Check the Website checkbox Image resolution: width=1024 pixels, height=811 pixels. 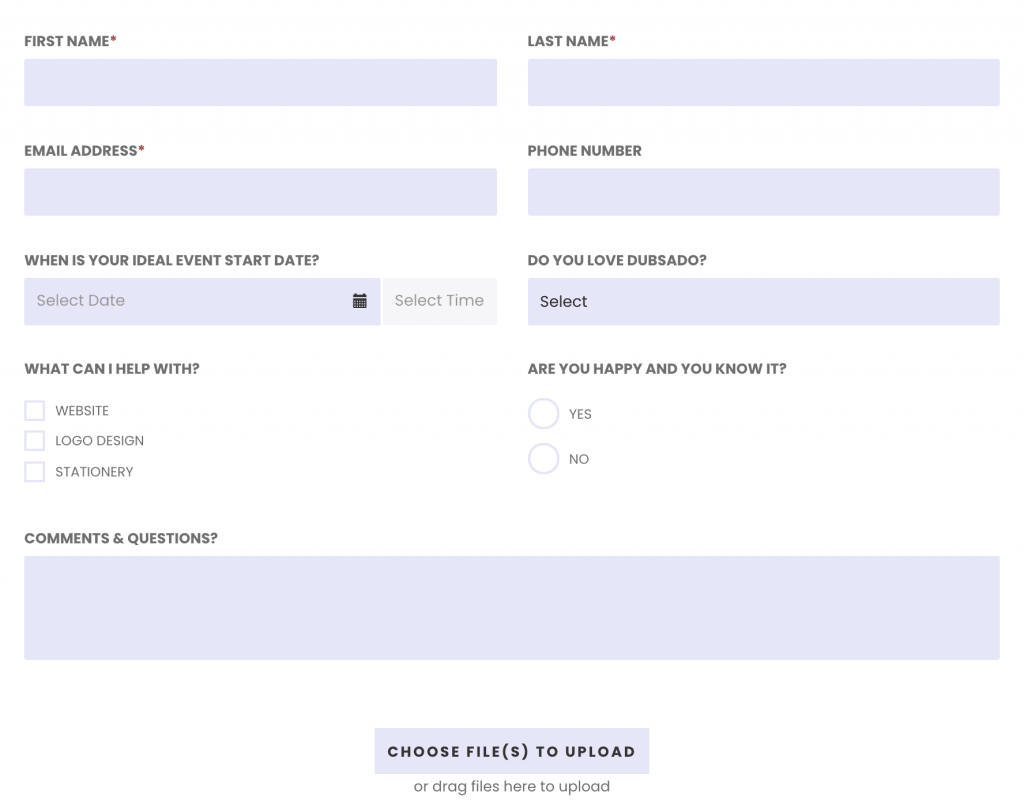[35, 411]
